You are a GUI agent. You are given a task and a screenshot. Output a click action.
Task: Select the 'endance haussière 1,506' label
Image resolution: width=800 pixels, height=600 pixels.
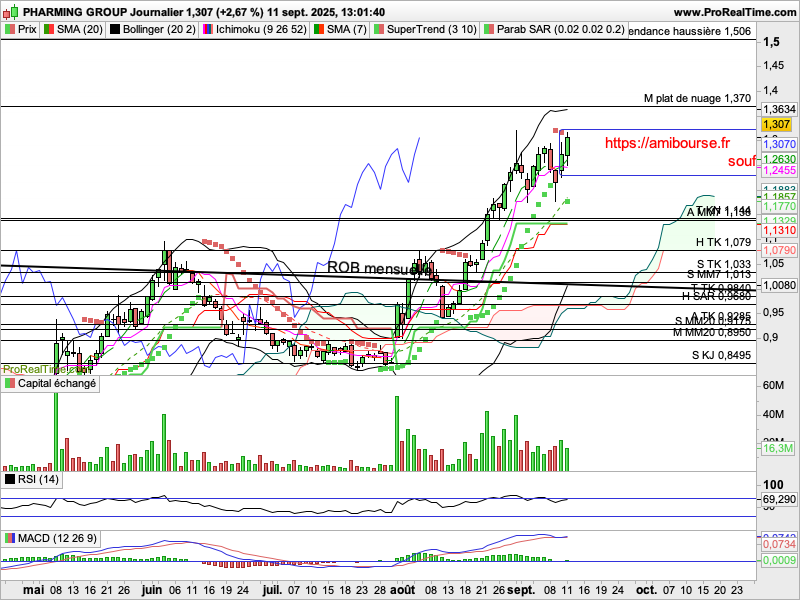pyautogui.click(x=690, y=32)
